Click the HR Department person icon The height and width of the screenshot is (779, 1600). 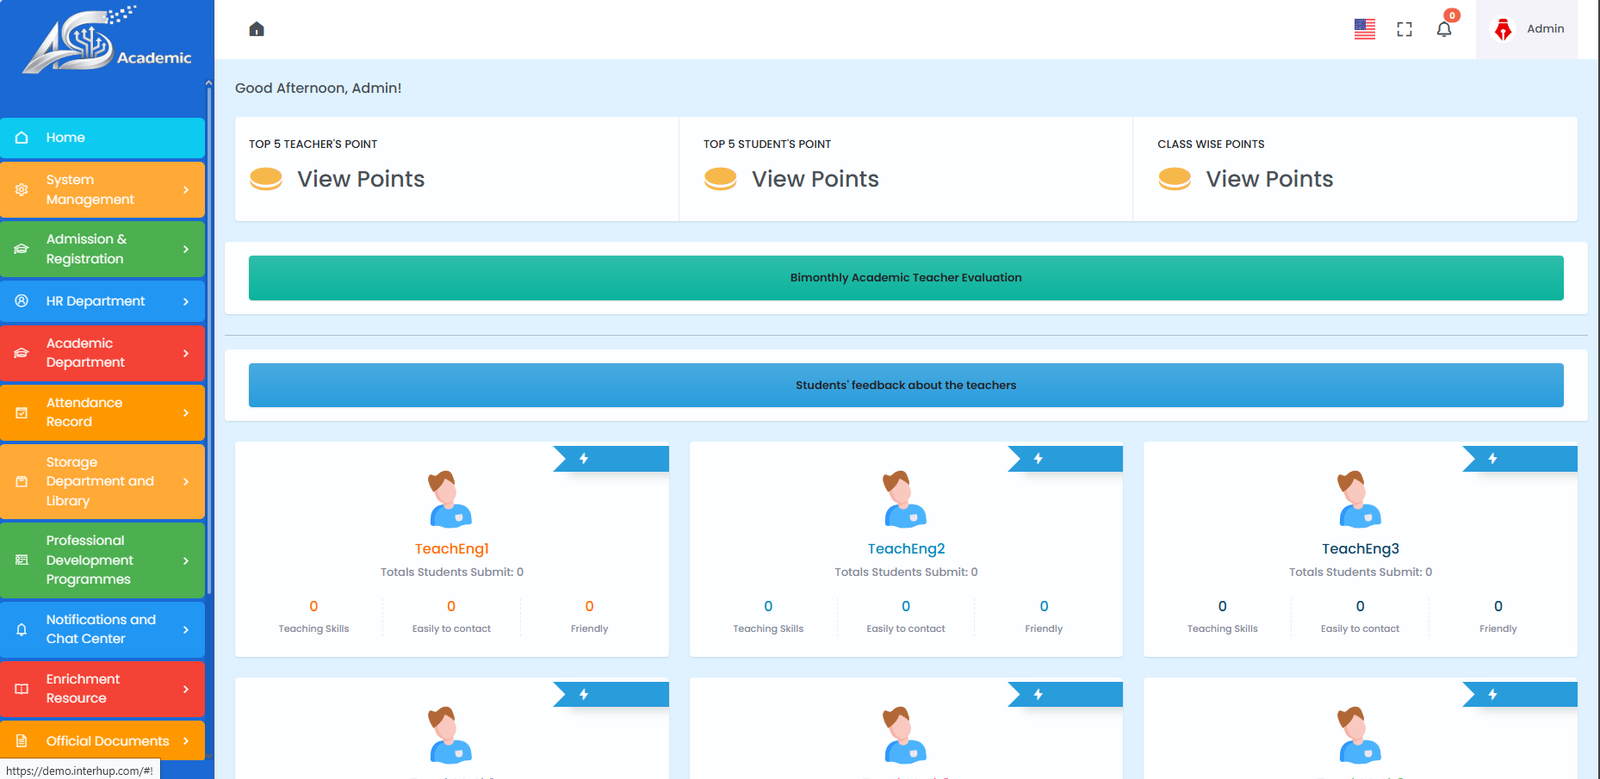pos(21,301)
